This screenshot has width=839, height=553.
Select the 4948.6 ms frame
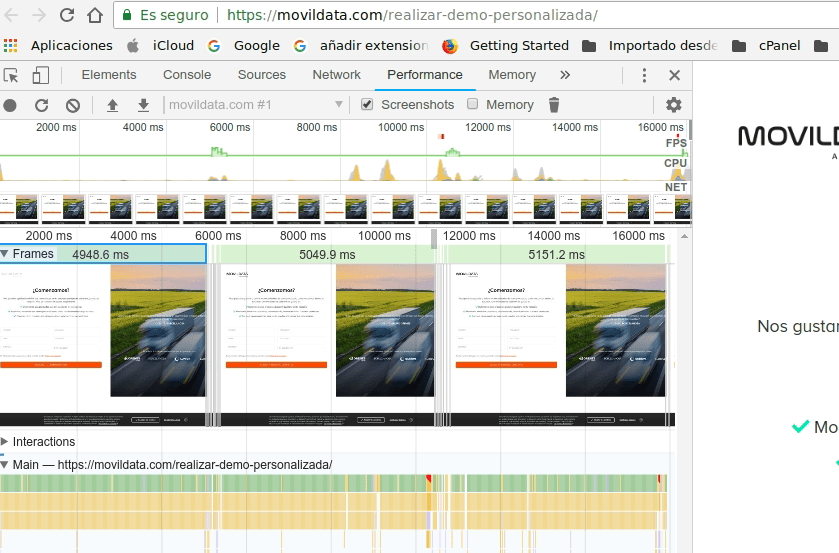point(101,255)
